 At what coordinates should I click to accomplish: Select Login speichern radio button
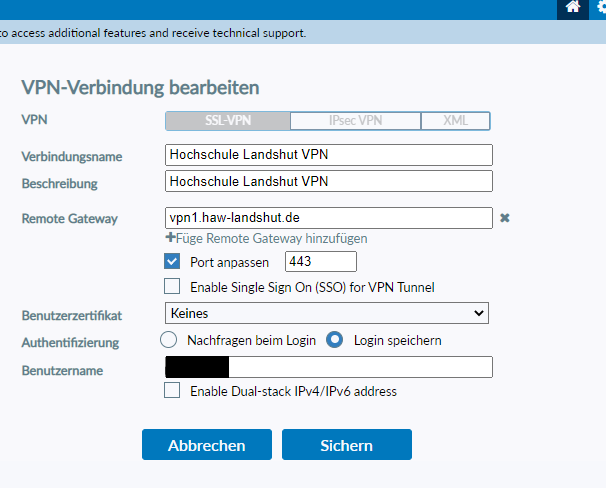click(334, 340)
